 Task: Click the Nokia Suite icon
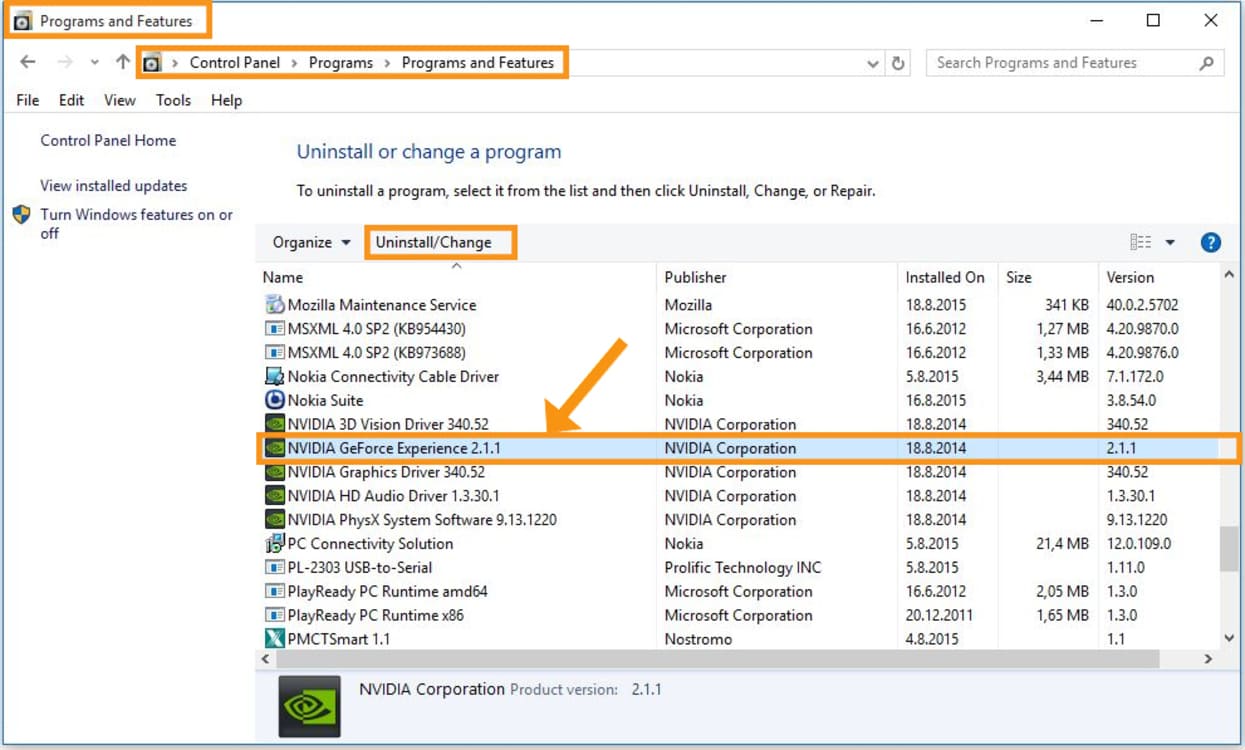pos(274,401)
